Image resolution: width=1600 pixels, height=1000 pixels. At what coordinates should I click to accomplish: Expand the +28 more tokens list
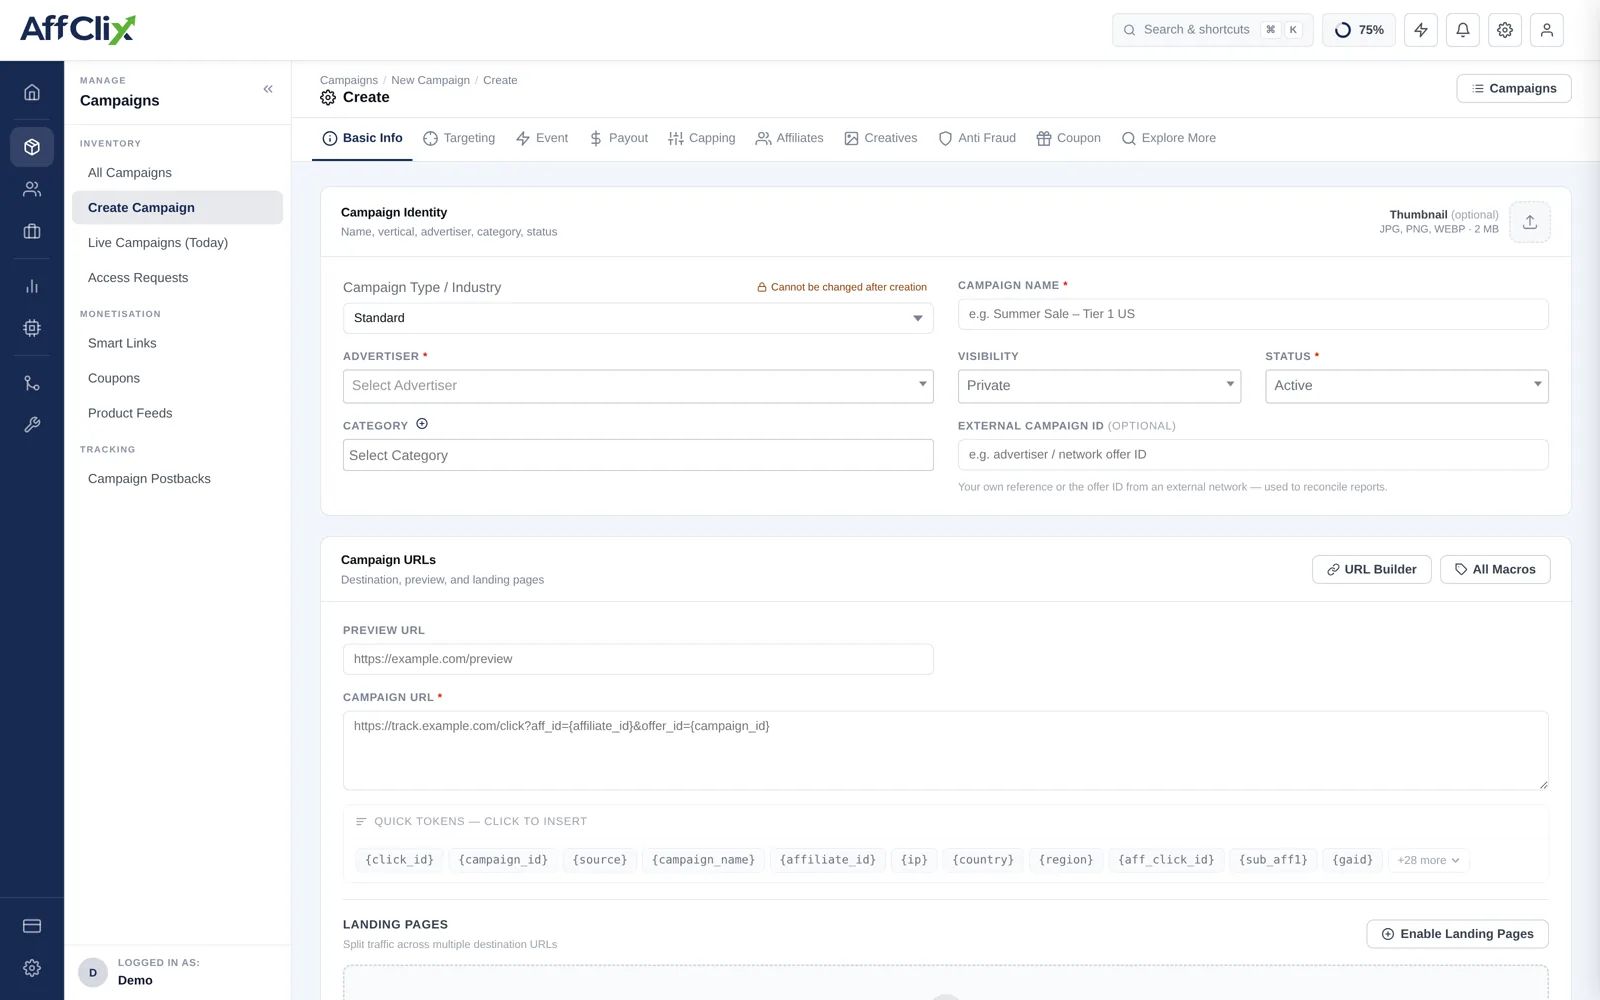(x=1429, y=860)
